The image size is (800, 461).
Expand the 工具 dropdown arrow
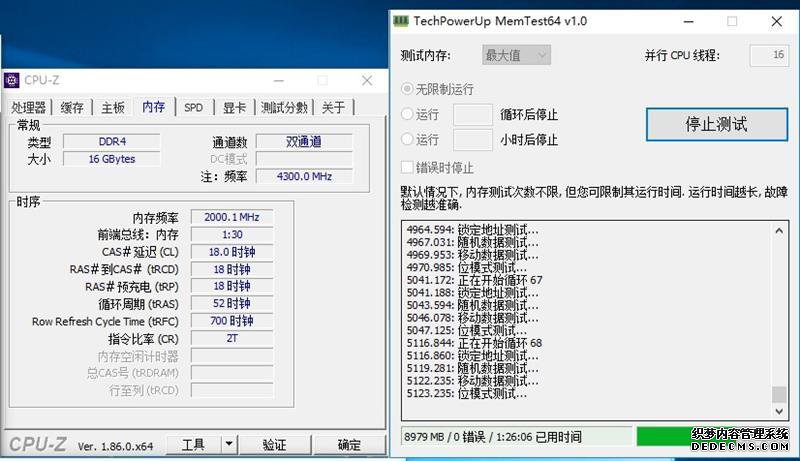229,445
